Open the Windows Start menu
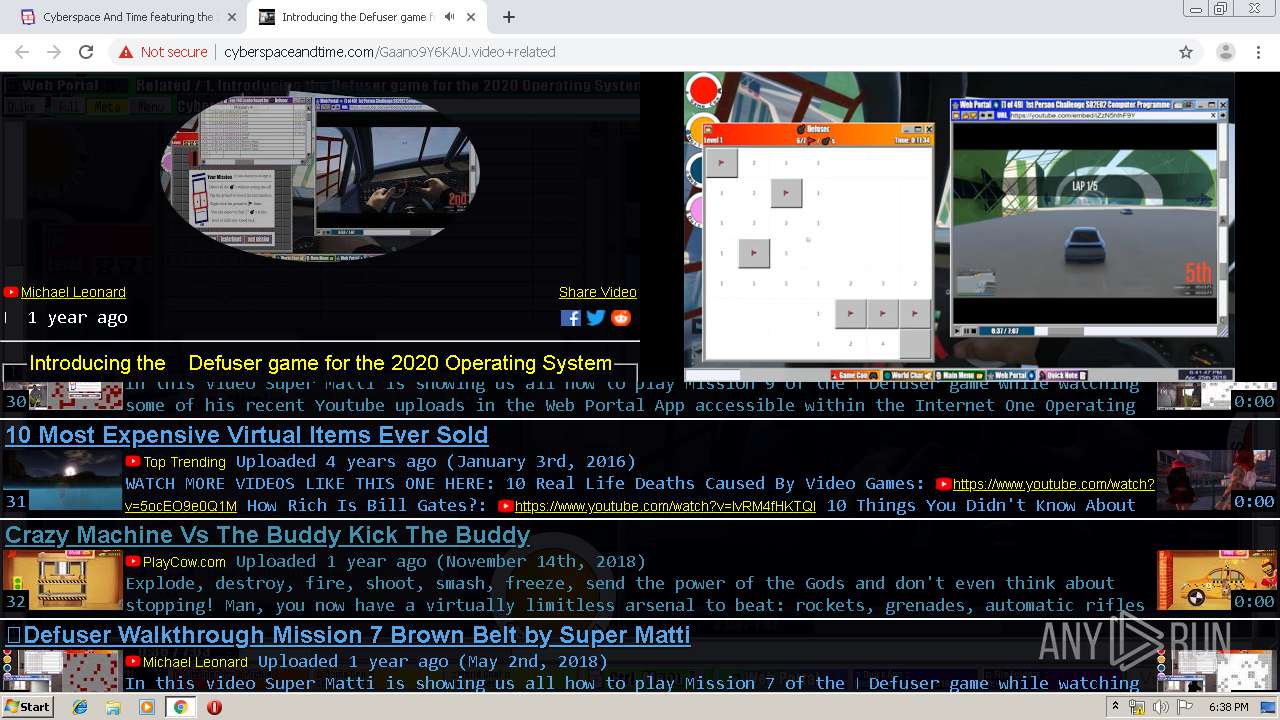 (x=27, y=707)
